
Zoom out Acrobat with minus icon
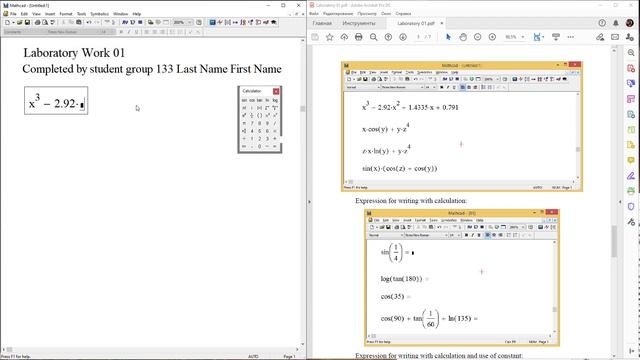point(478,37)
